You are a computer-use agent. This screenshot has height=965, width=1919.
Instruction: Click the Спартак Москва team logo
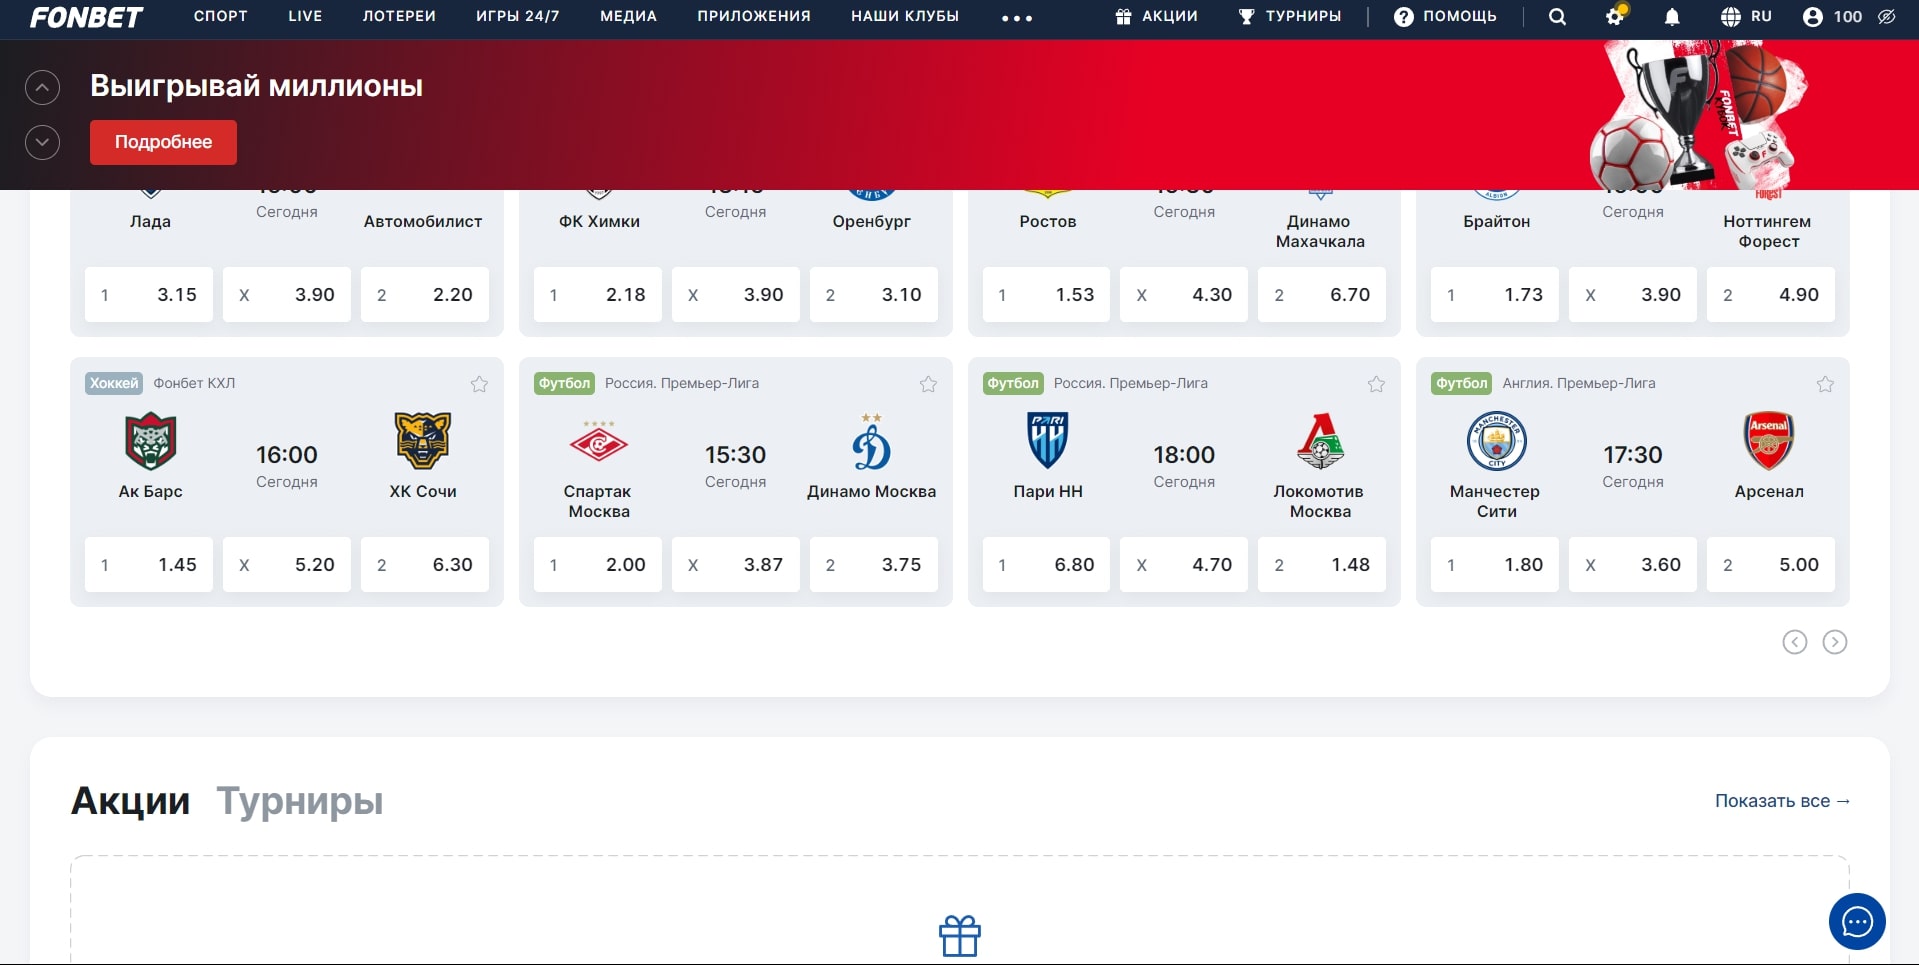pyautogui.click(x=599, y=441)
